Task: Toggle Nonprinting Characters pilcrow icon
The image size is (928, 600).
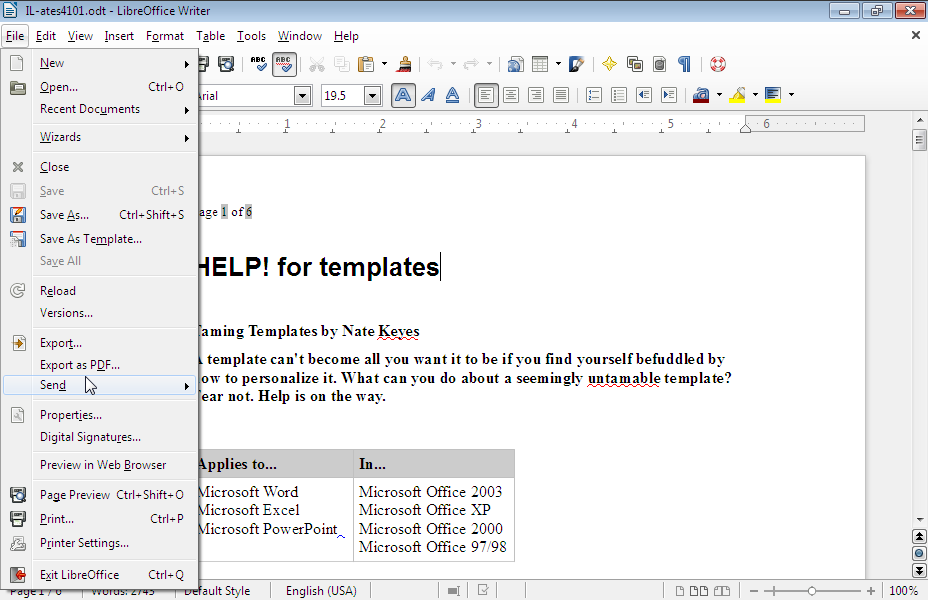Action: [684, 64]
